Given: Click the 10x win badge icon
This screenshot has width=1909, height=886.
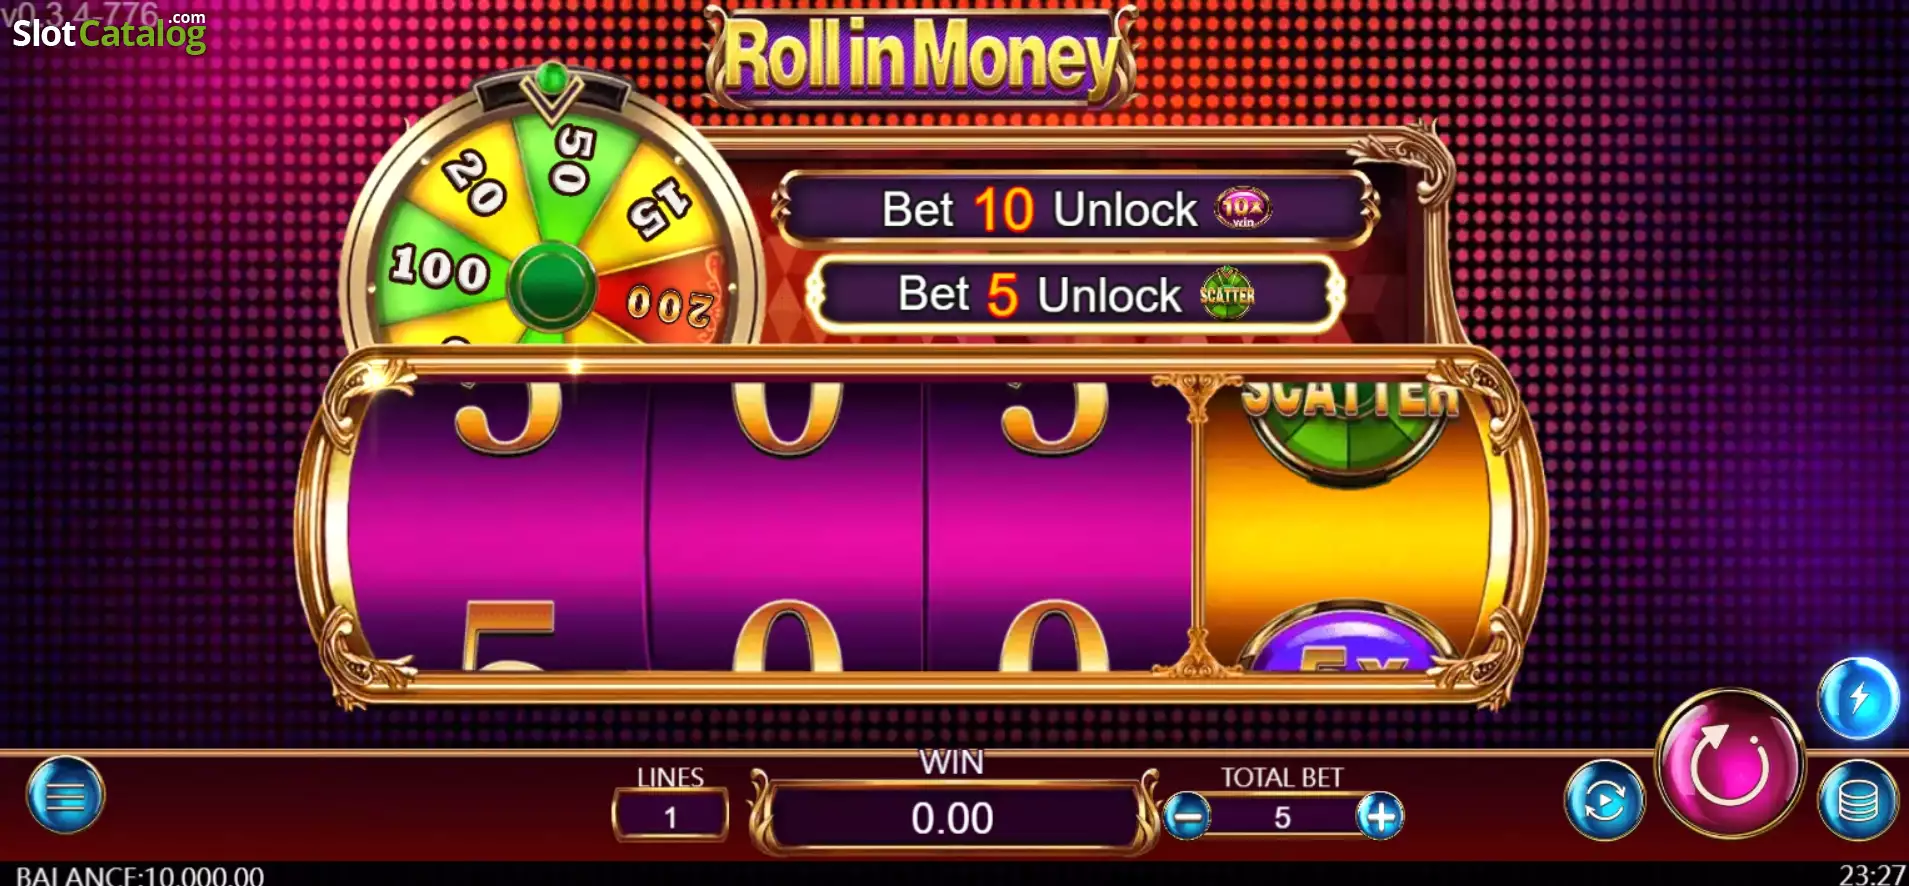Looking at the screenshot, I should 1242,208.
